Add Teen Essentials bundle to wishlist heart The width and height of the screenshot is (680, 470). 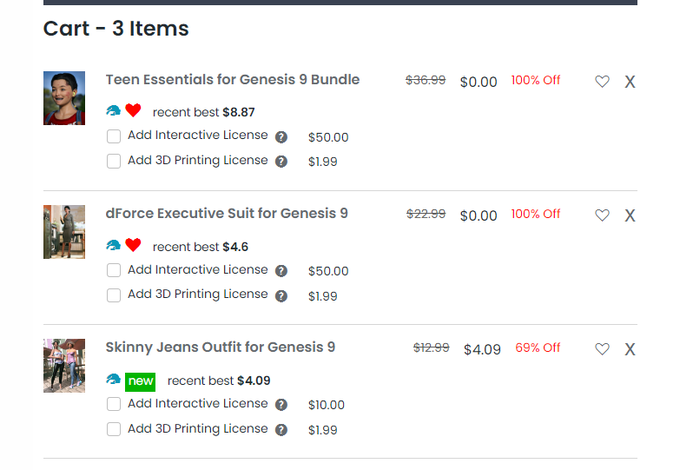coord(602,81)
